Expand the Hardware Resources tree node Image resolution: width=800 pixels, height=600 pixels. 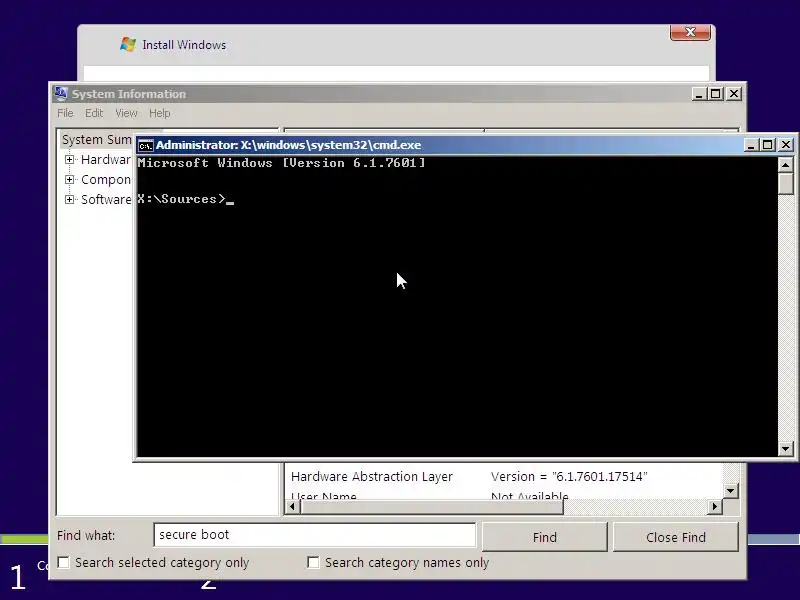pyautogui.click(x=69, y=160)
